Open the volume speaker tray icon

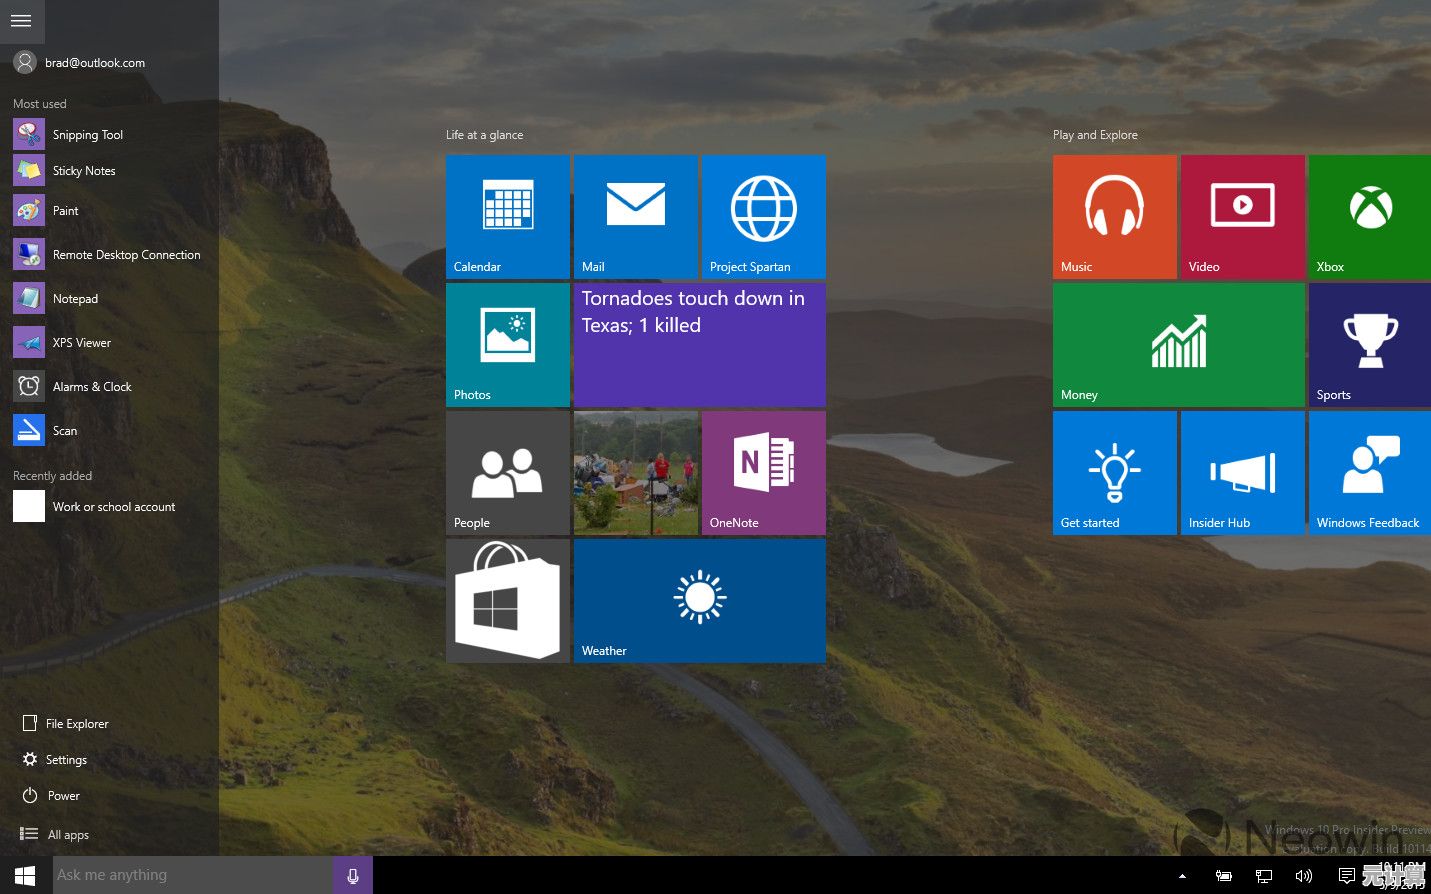click(1304, 876)
